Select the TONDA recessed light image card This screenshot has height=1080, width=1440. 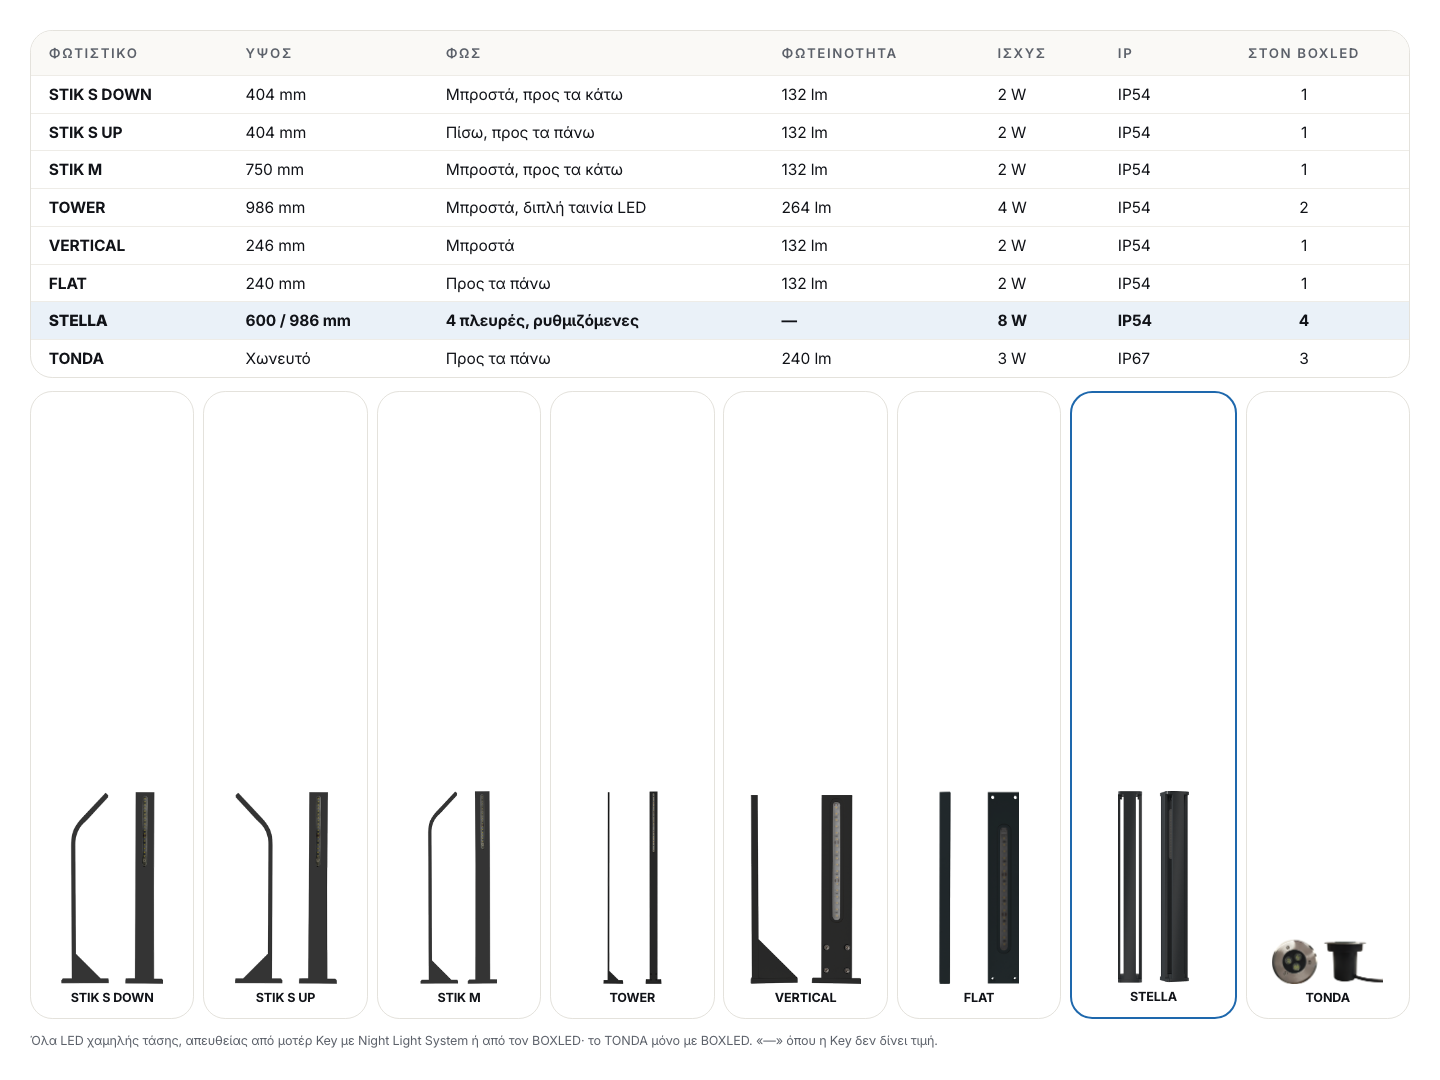pyautogui.click(x=1328, y=705)
